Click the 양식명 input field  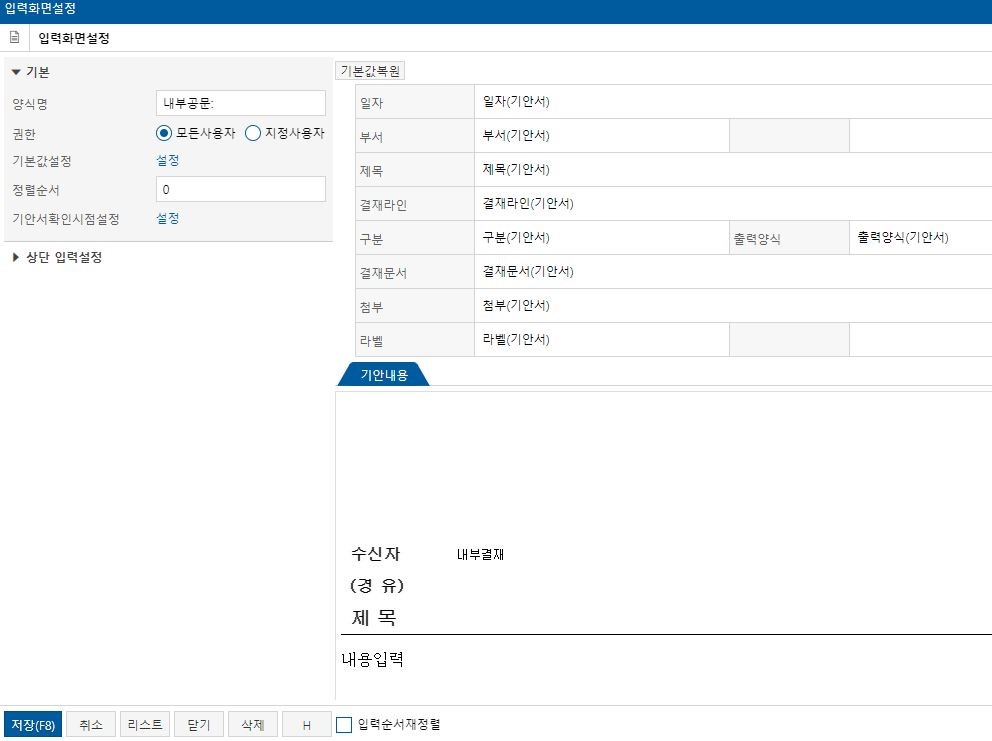pyautogui.click(x=240, y=103)
